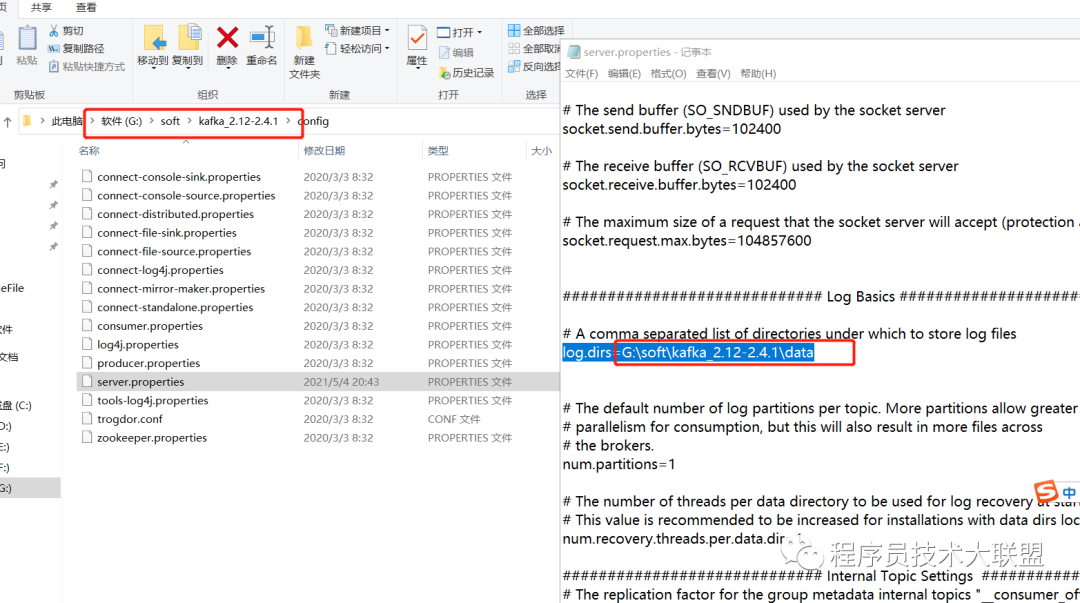Select connect-mirror-maker.properties file
This screenshot has width=1080, height=603.
(x=180, y=289)
